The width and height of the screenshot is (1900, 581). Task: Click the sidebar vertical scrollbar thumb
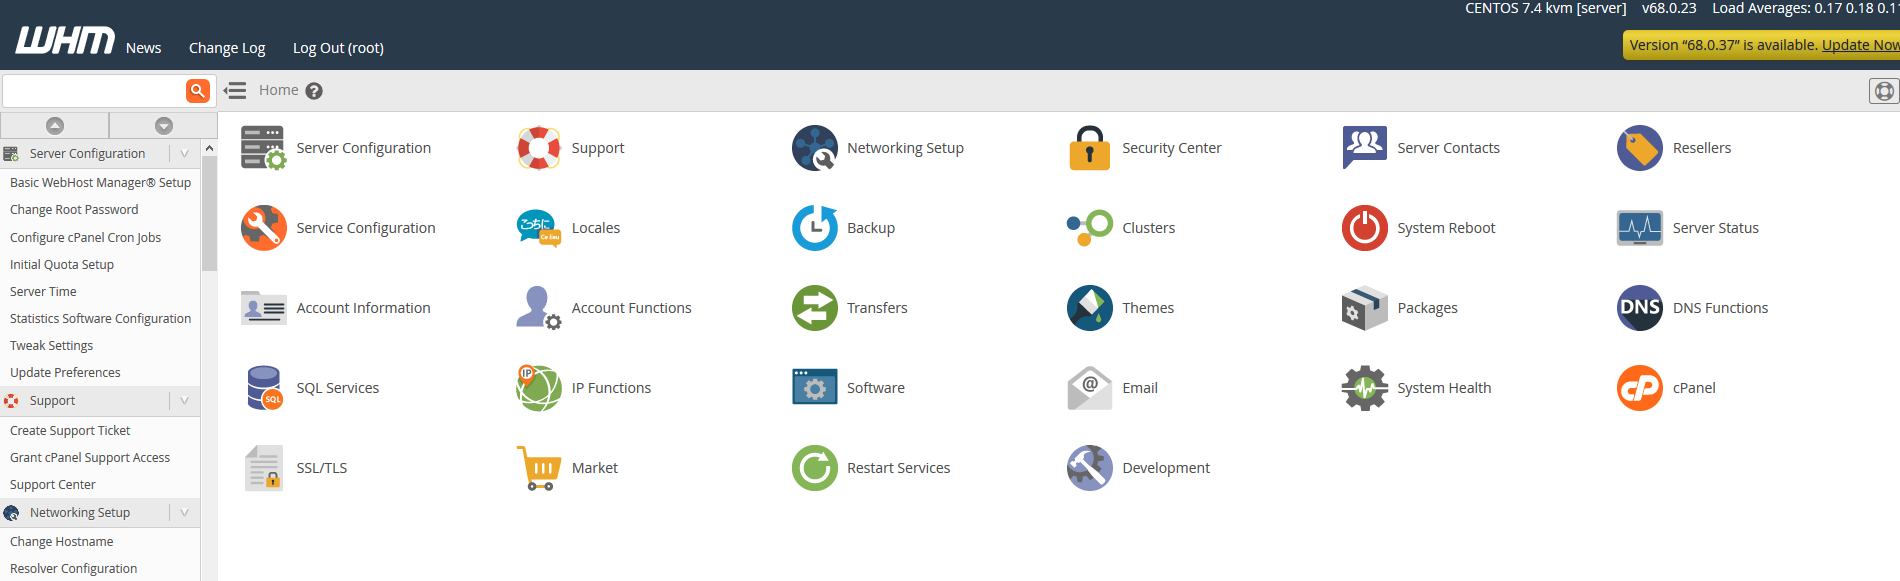pos(209,213)
